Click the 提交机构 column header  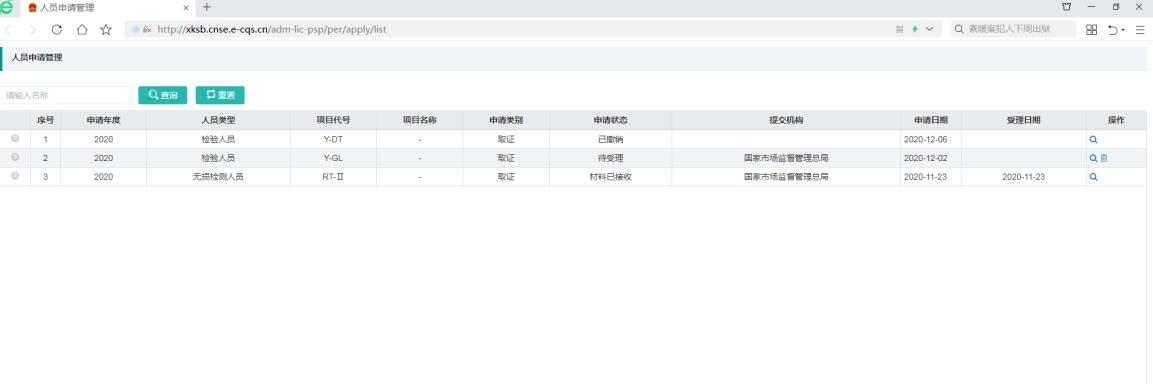pos(786,120)
